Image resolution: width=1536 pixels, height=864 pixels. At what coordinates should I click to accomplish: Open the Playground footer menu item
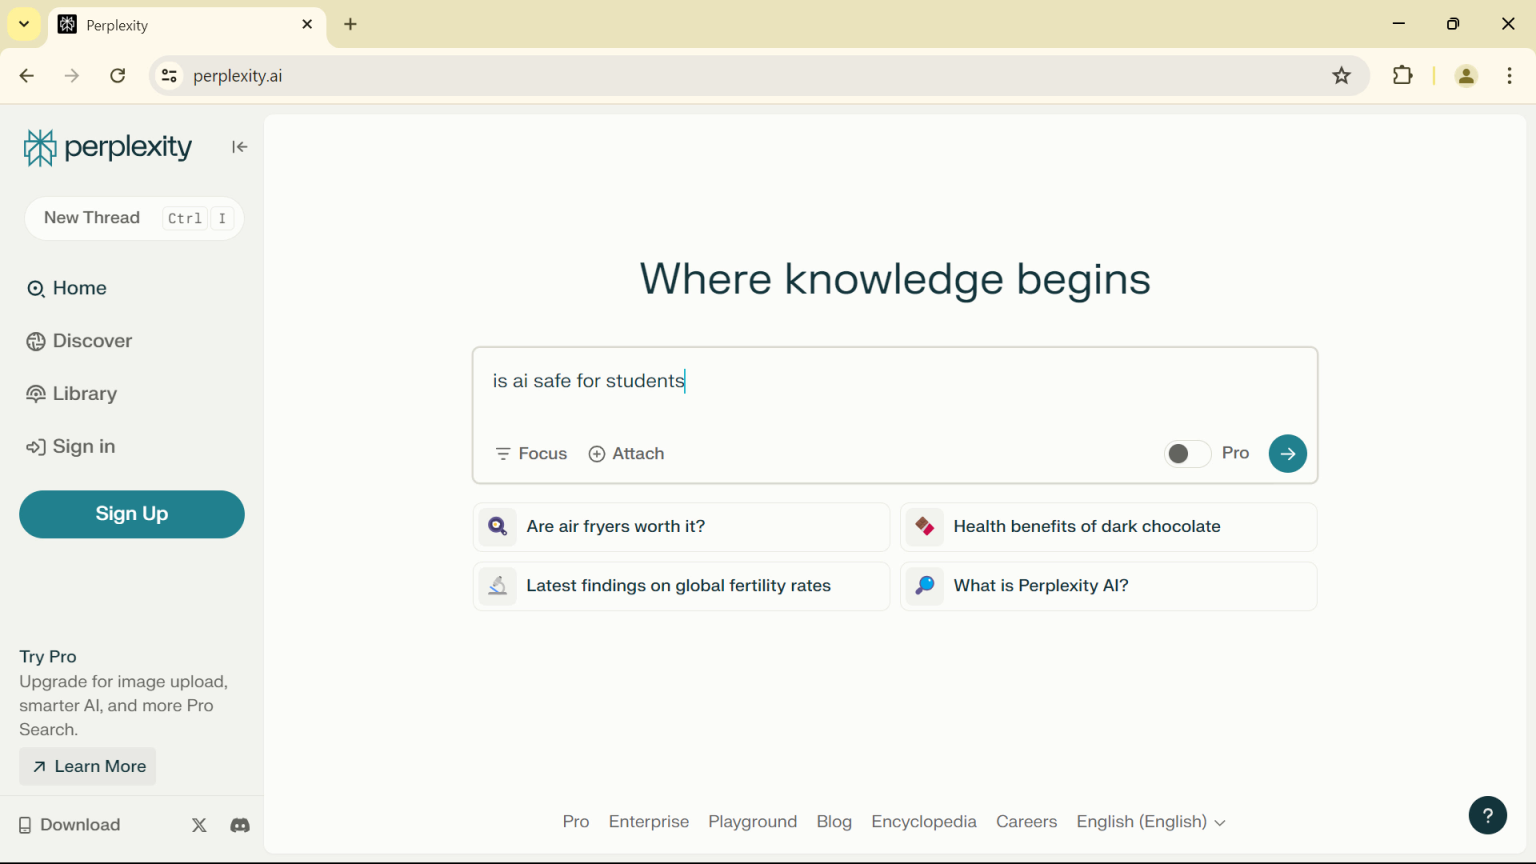(x=752, y=821)
